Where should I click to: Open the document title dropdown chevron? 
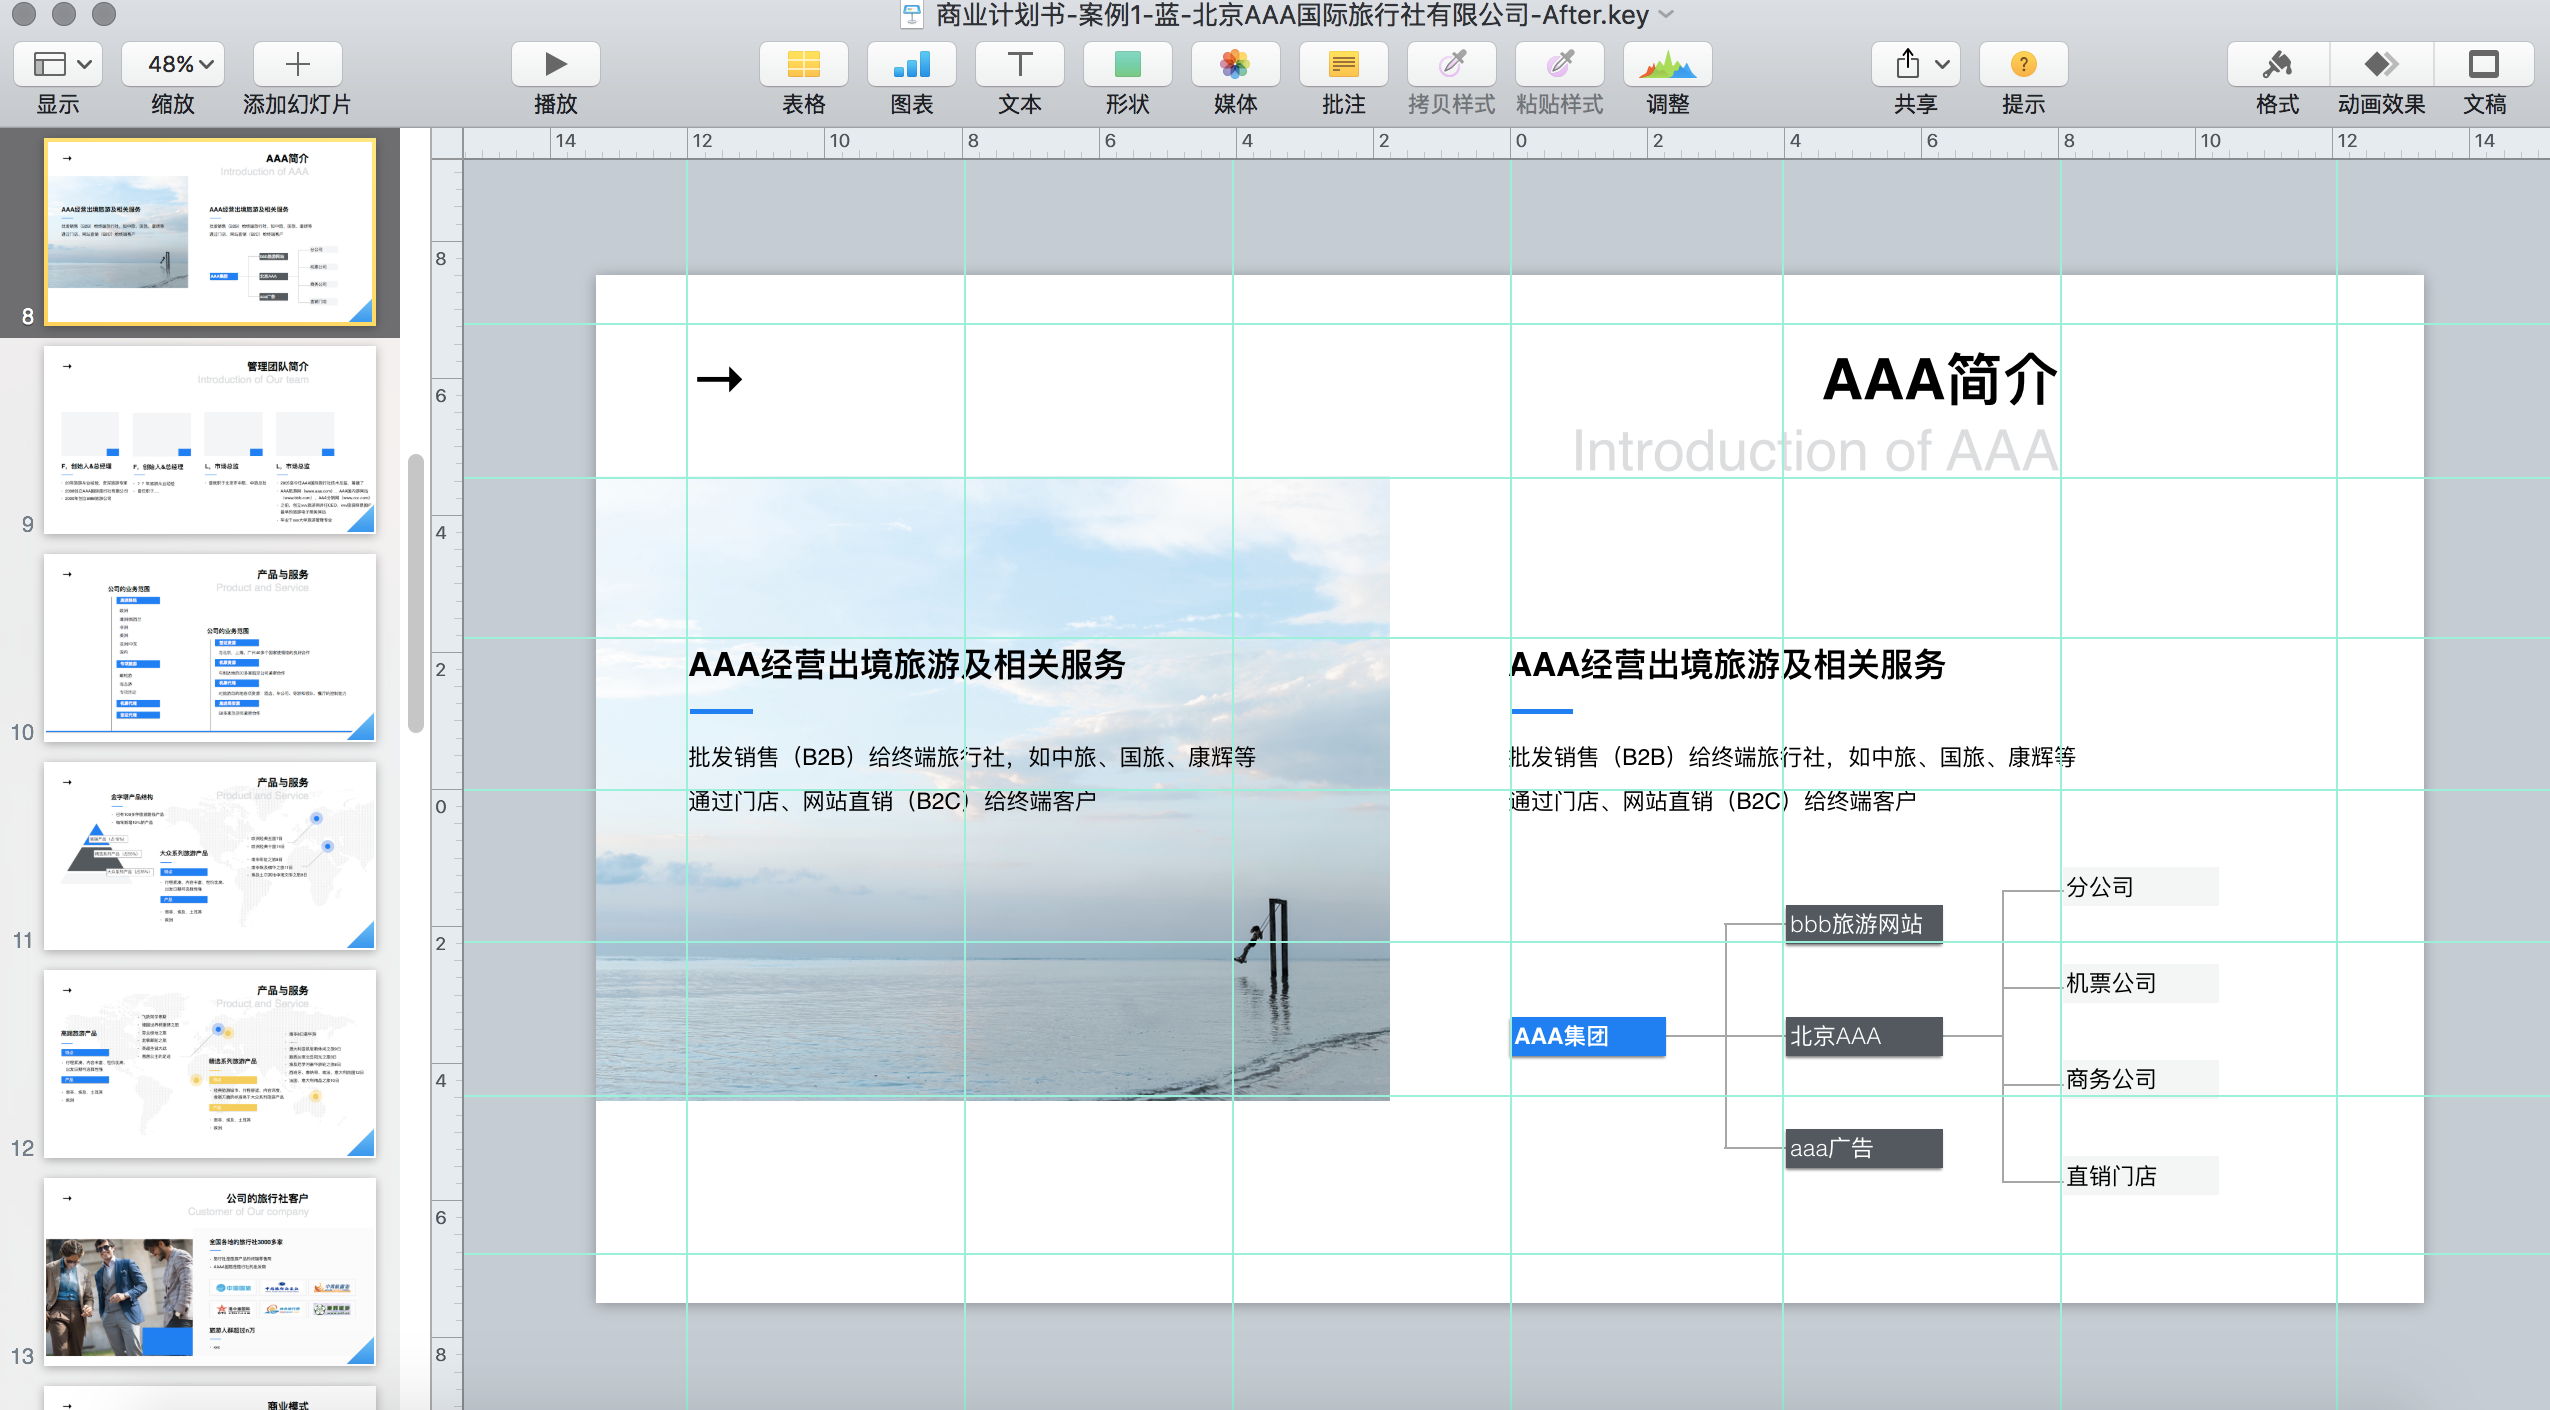(x=1666, y=15)
